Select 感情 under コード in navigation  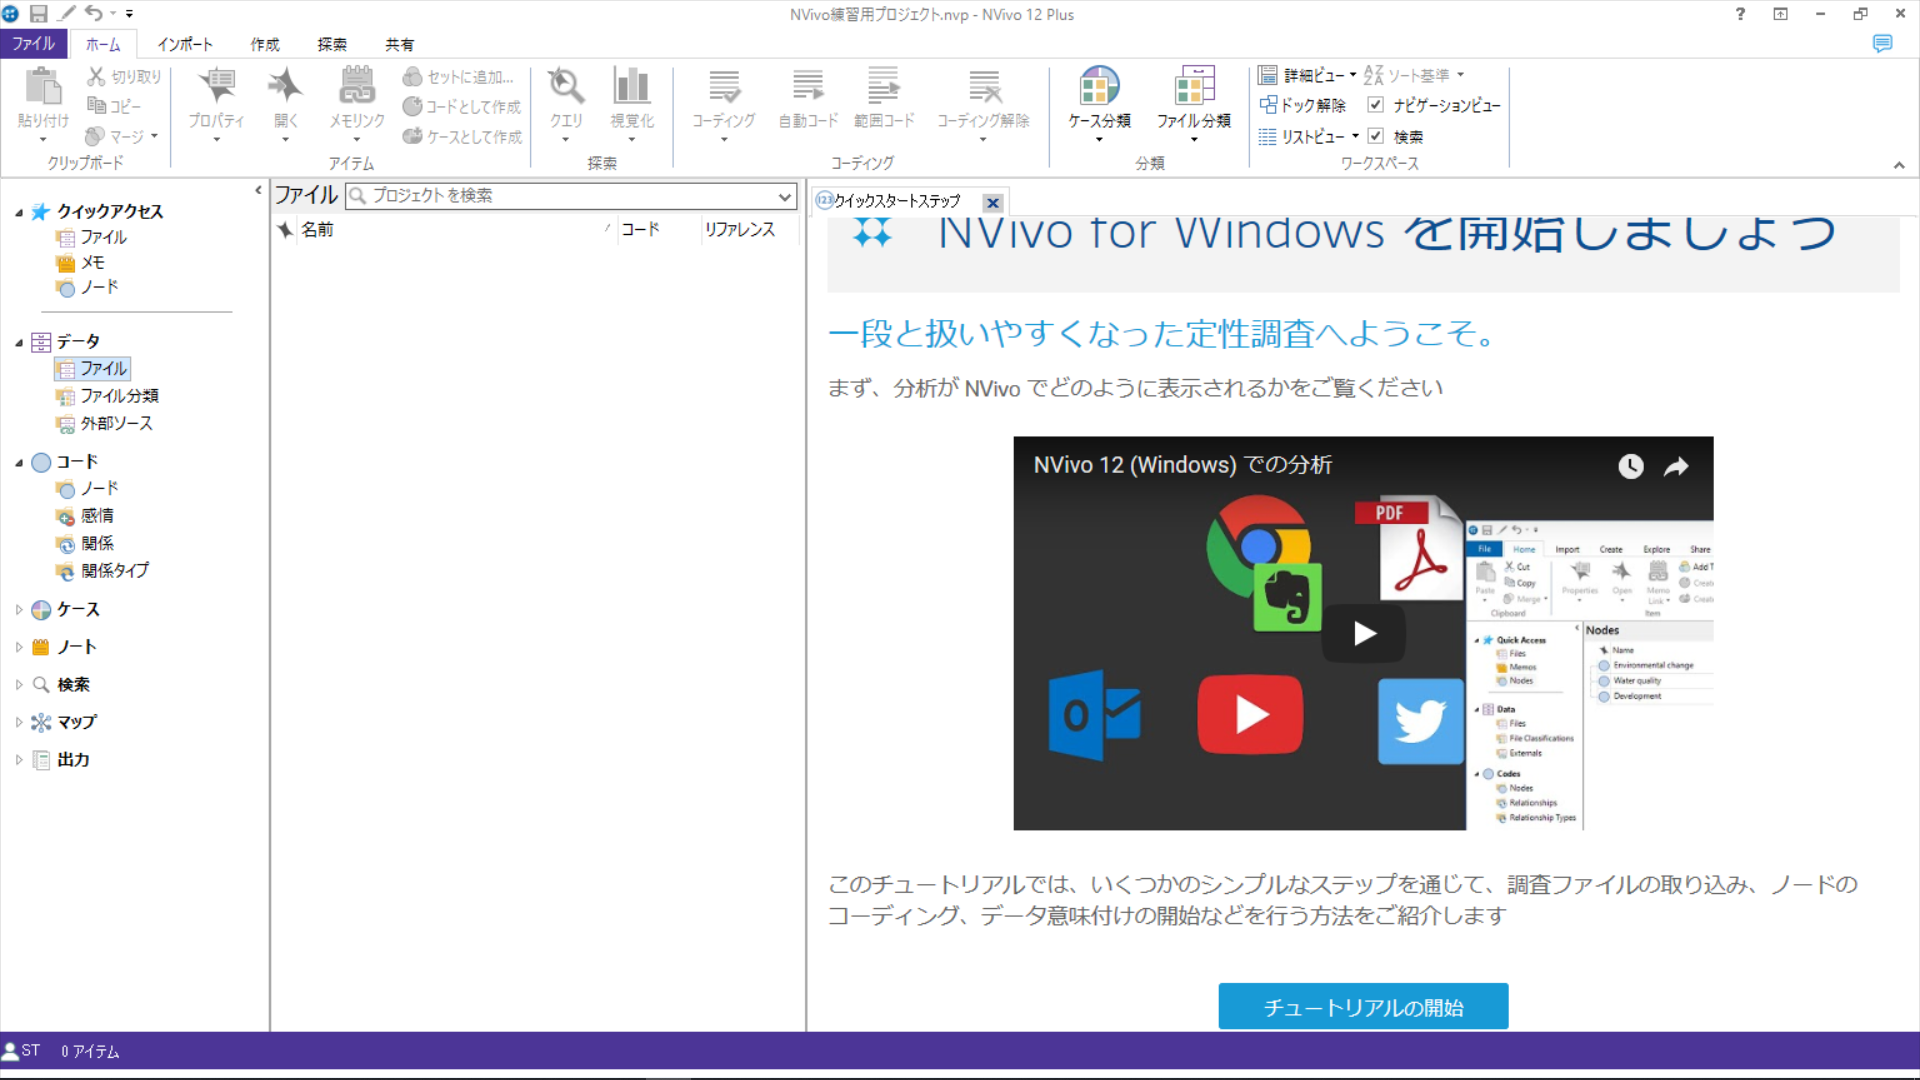[x=97, y=516]
